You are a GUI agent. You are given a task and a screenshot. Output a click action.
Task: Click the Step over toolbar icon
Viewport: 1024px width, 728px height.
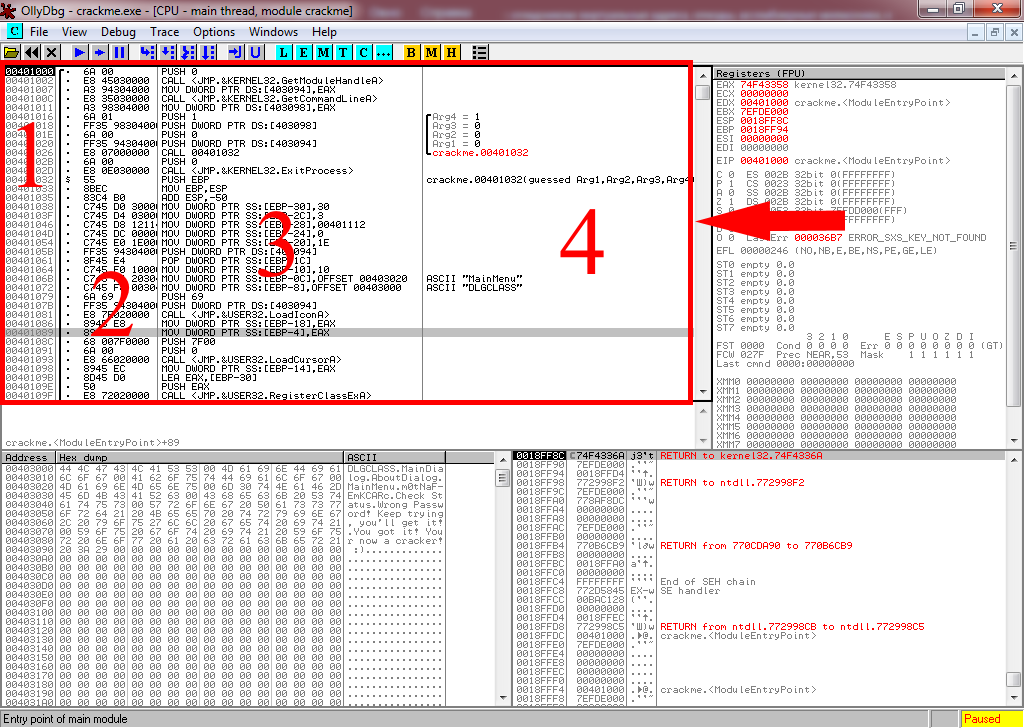pyautogui.click(x=167, y=52)
